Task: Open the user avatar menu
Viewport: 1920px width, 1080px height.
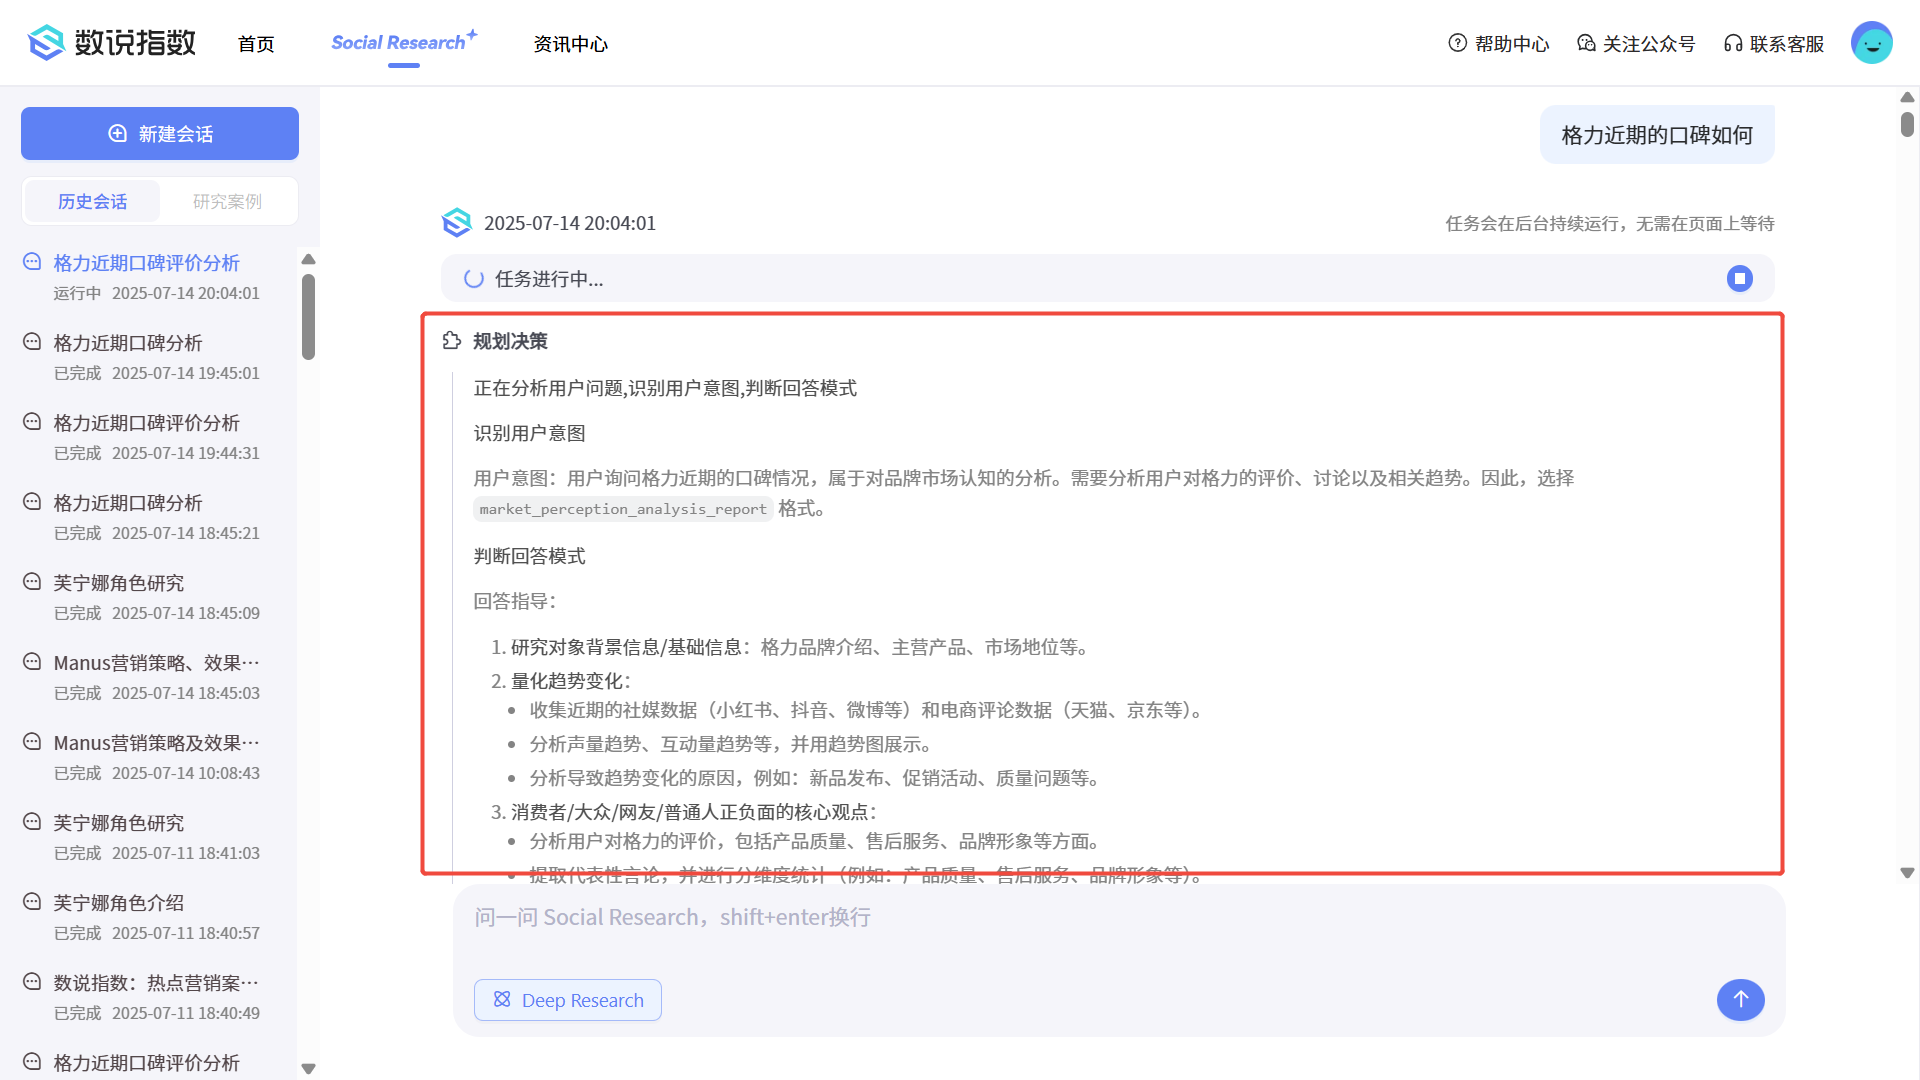Action: click(x=1872, y=43)
